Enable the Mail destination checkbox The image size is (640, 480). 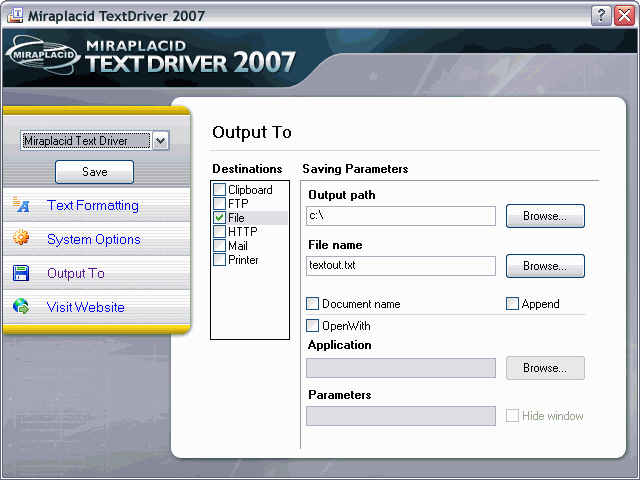(220, 246)
